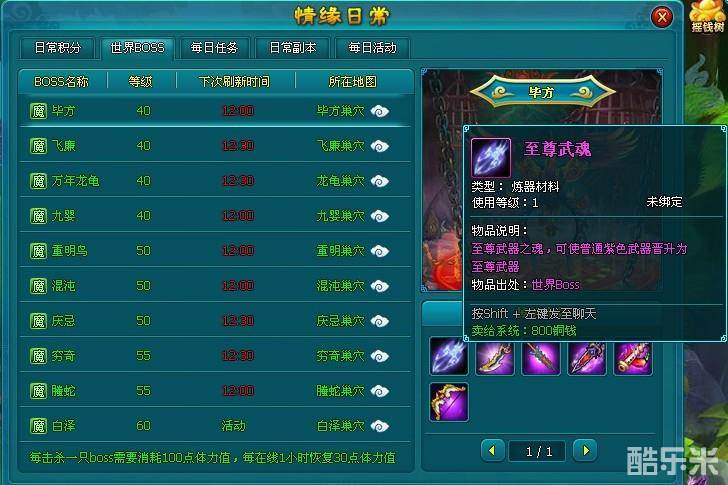Viewport: 728px width, 485px height.
Task: Go to previous reward page arrow
Action: coord(493,450)
